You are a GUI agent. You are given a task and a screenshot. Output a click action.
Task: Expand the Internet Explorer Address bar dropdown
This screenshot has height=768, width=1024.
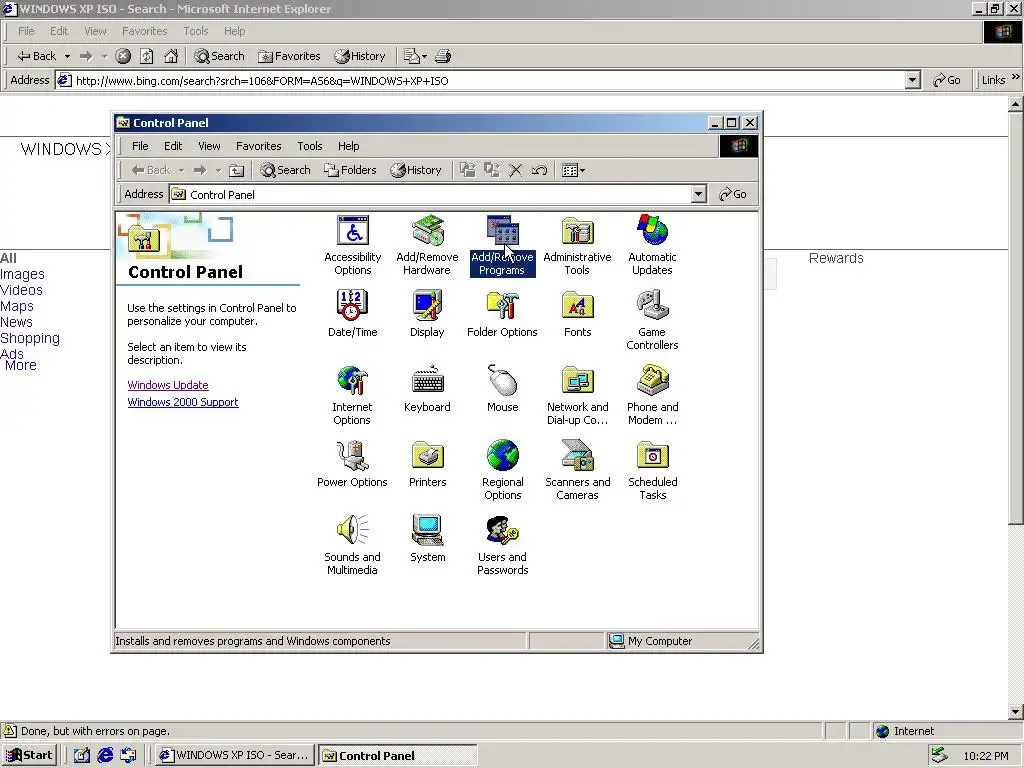pos(913,80)
